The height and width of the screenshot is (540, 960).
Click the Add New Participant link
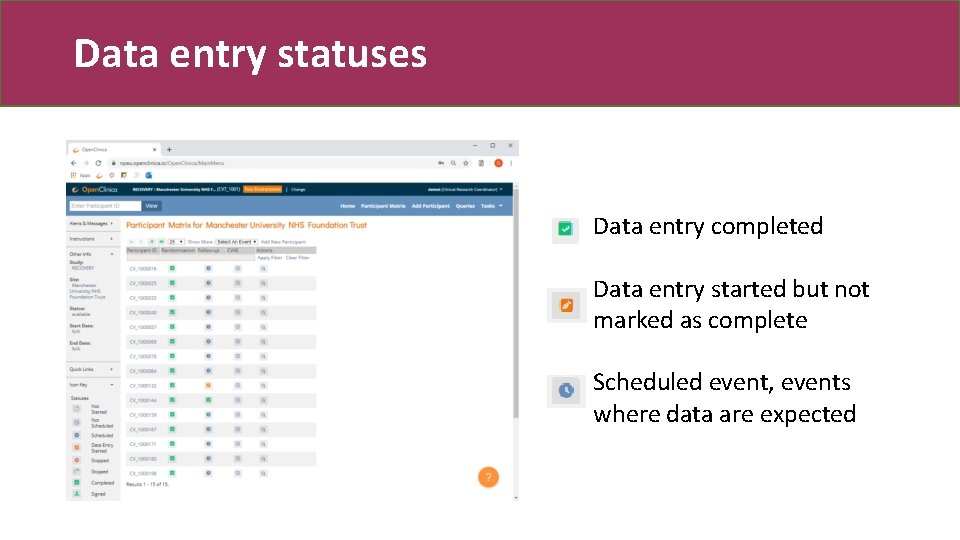(x=285, y=242)
